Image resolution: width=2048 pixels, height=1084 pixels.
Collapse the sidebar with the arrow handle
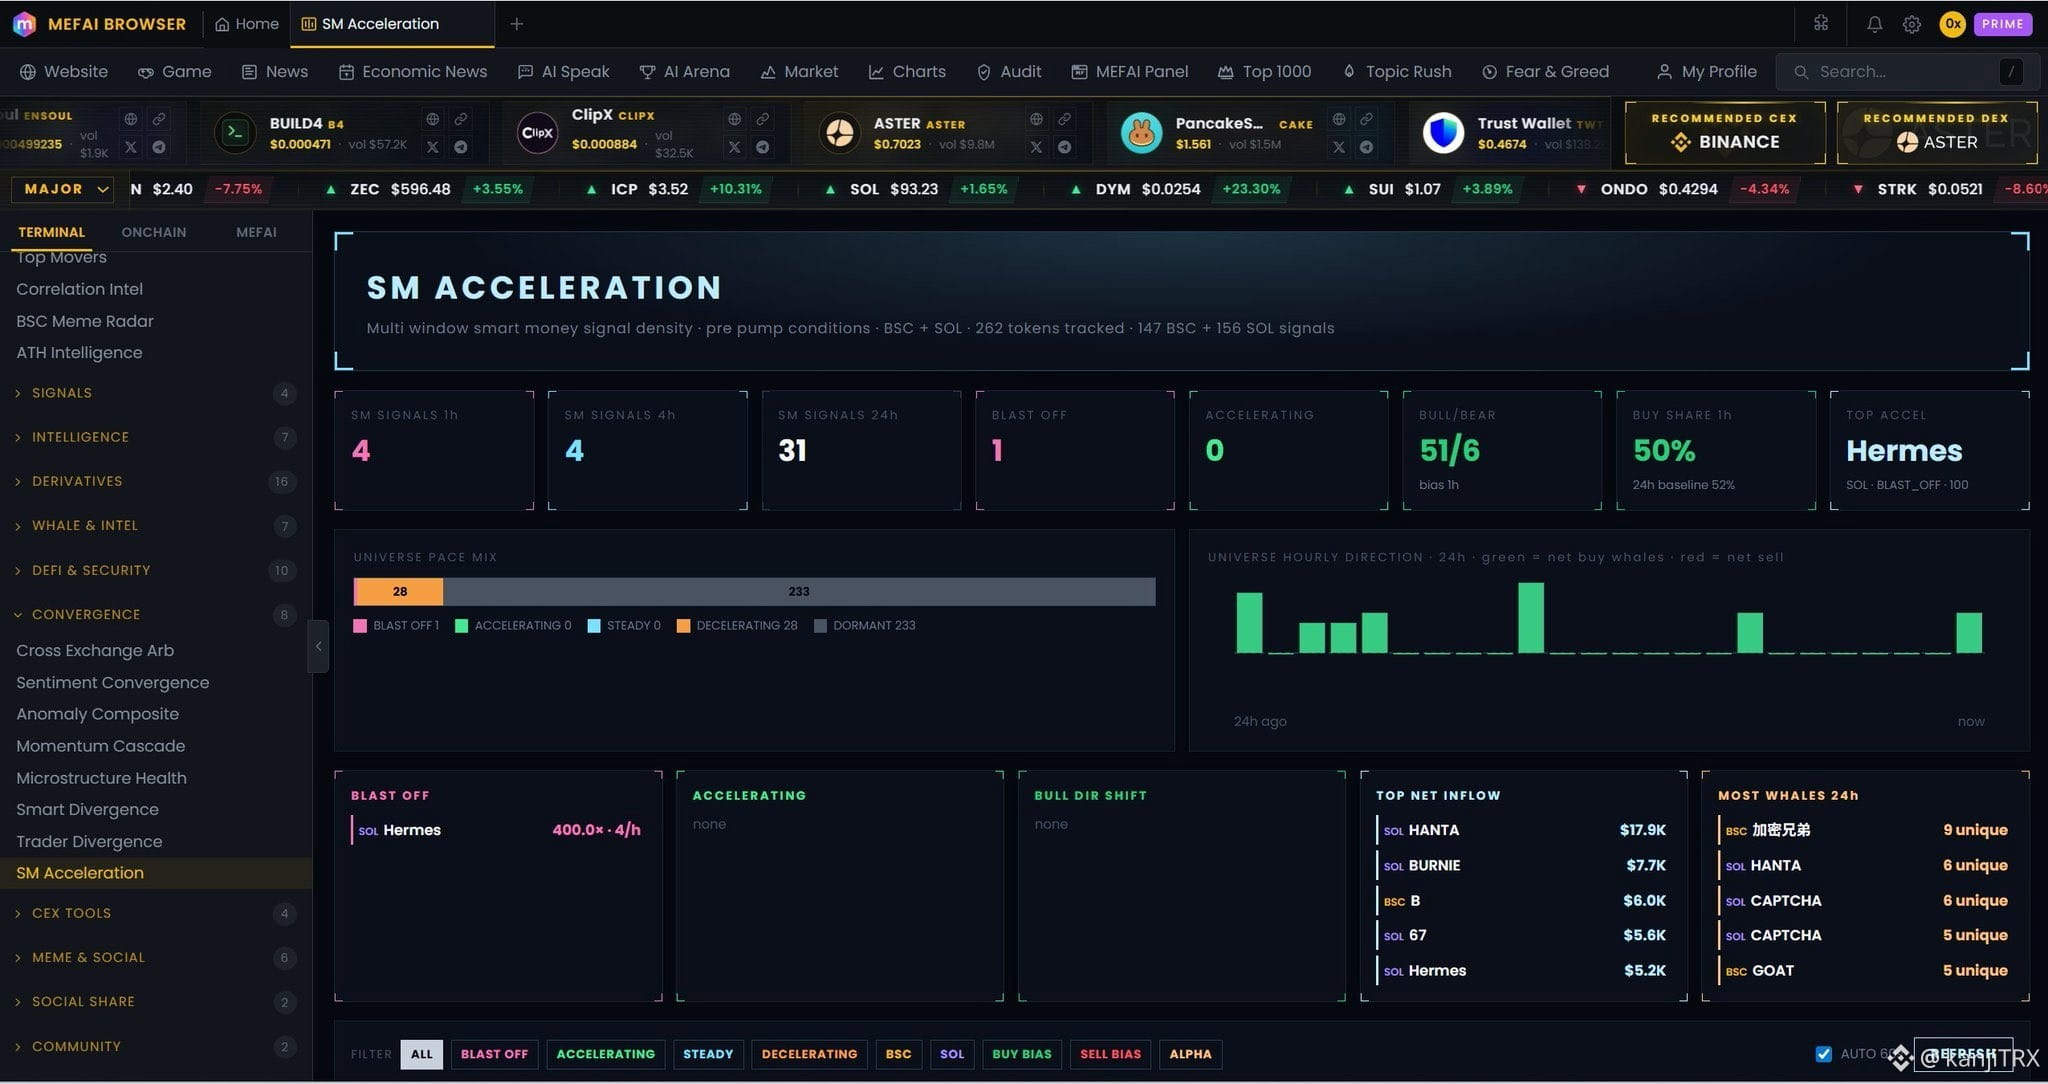(318, 646)
